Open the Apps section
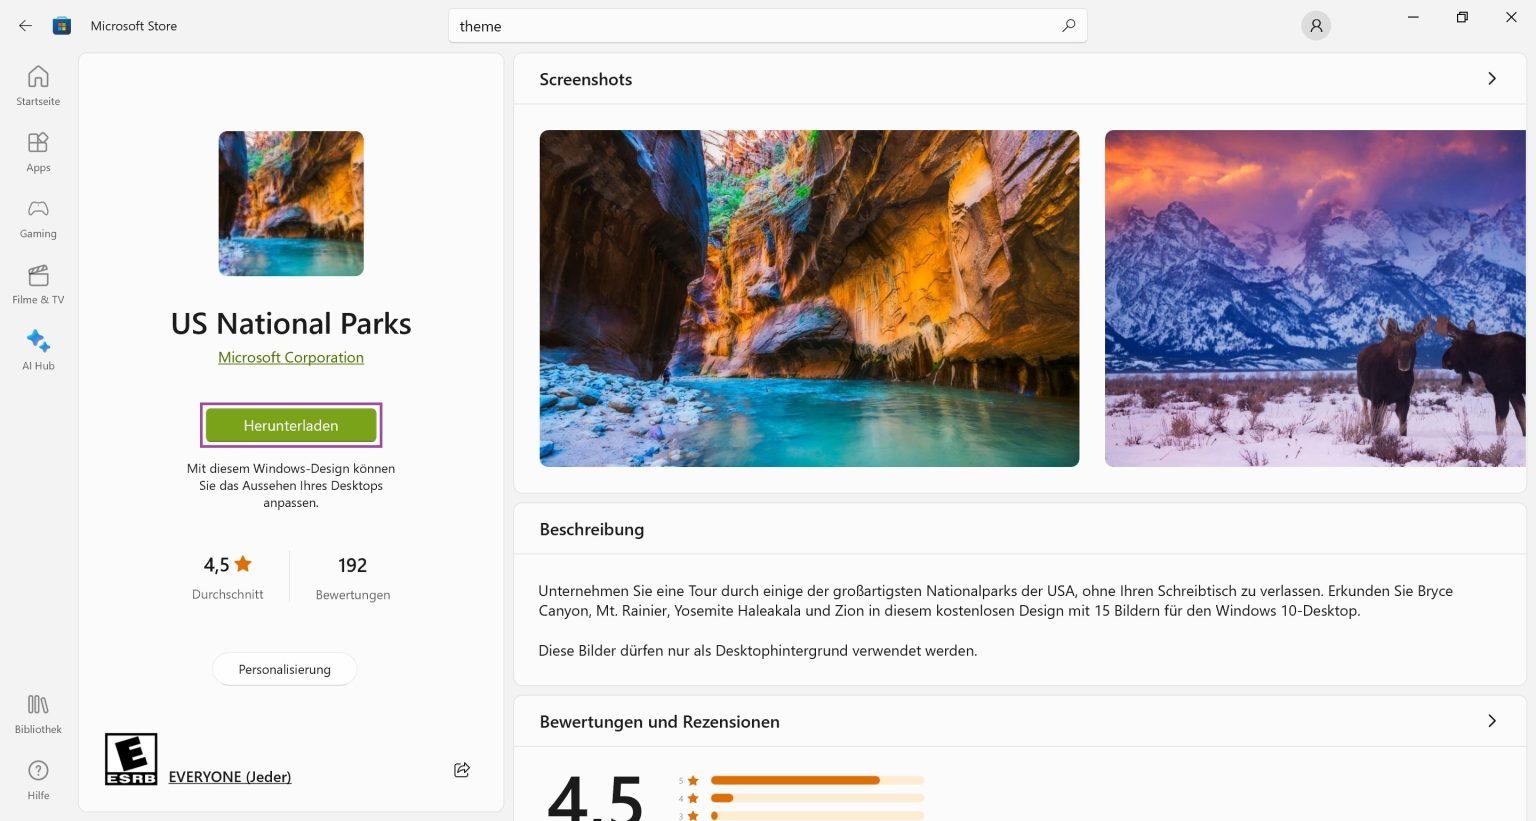The height and width of the screenshot is (821, 1536). pyautogui.click(x=37, y=152)
